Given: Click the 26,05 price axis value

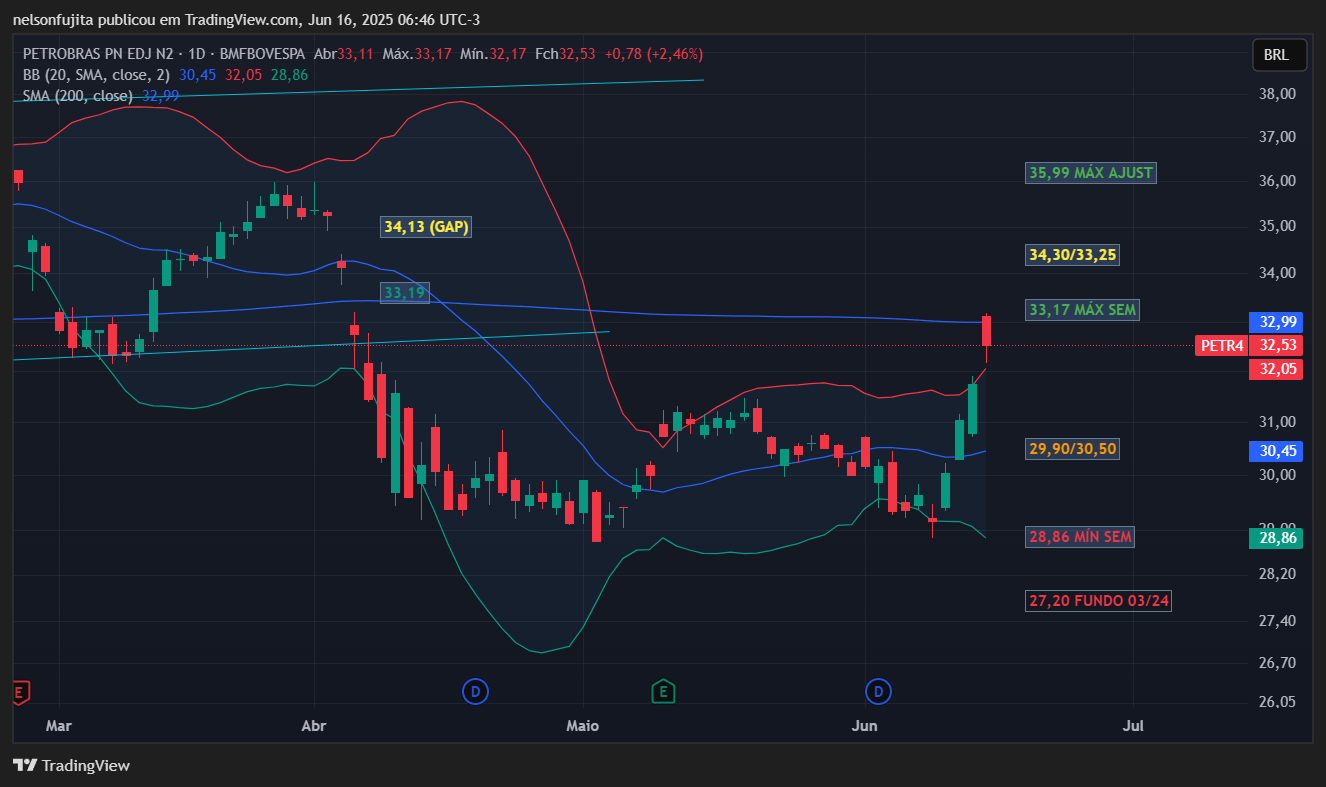Looking at the screenshot, I should 1276,702.
